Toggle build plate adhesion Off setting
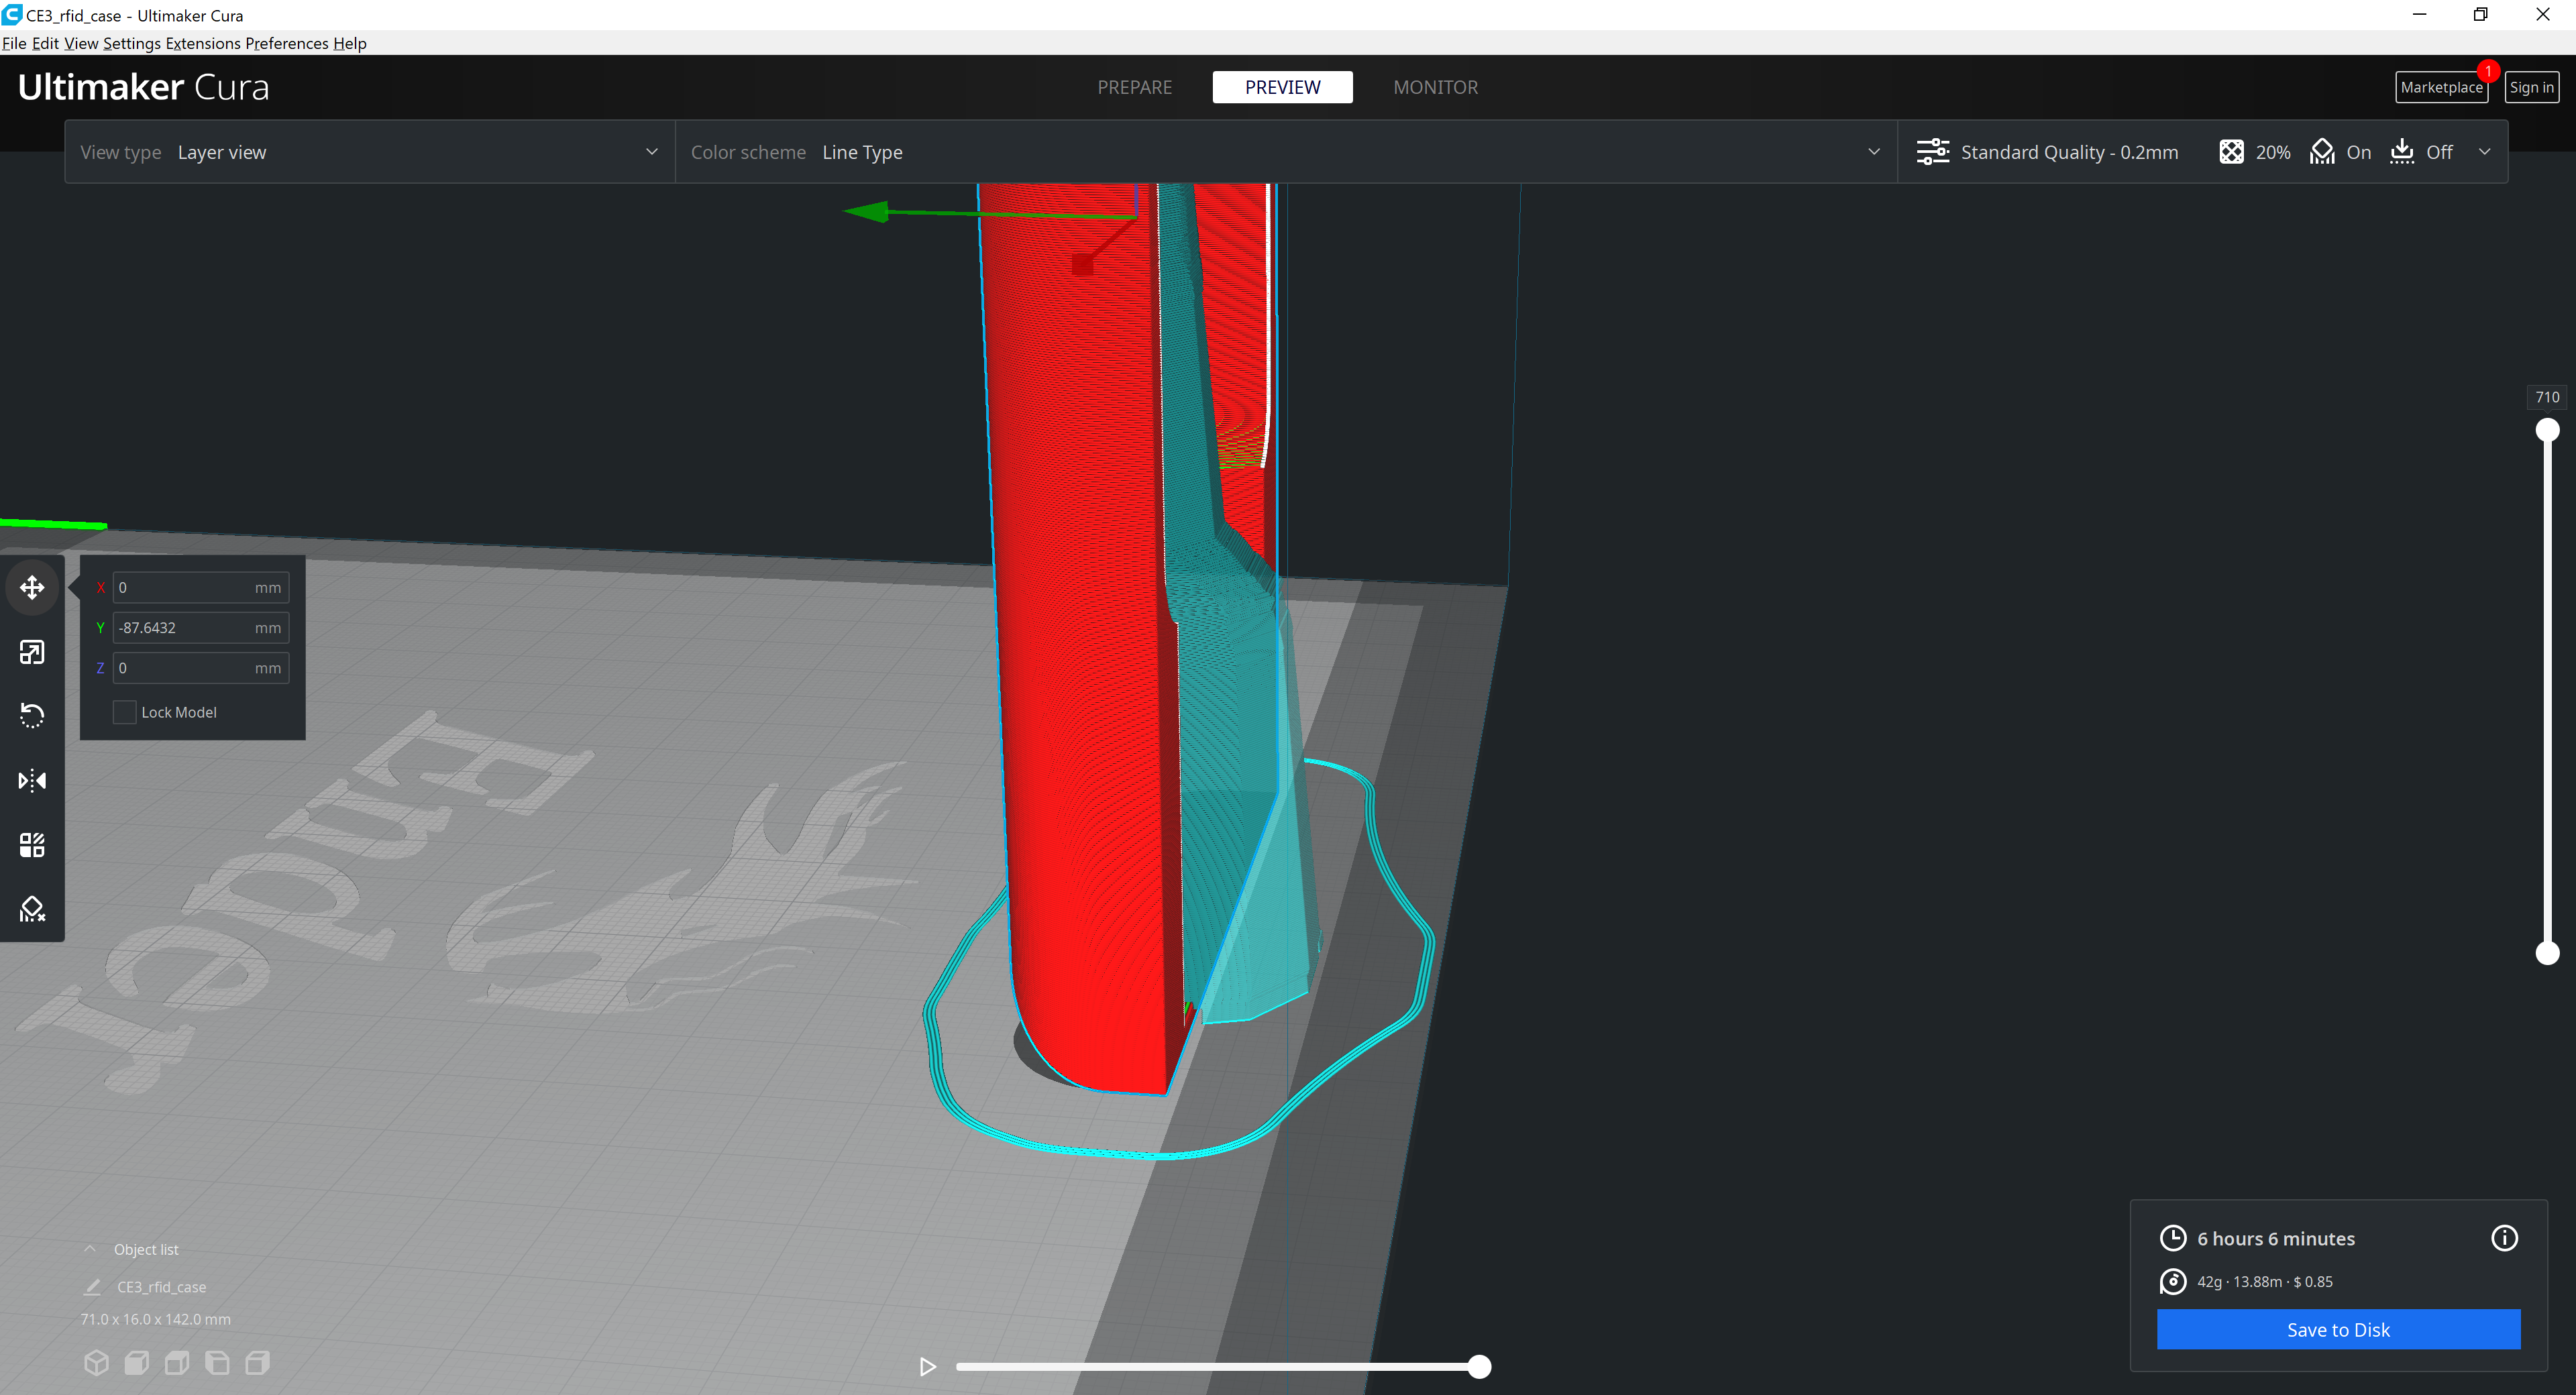2576x1395 pixels. pyautogui.click(x=2420, y=151)
